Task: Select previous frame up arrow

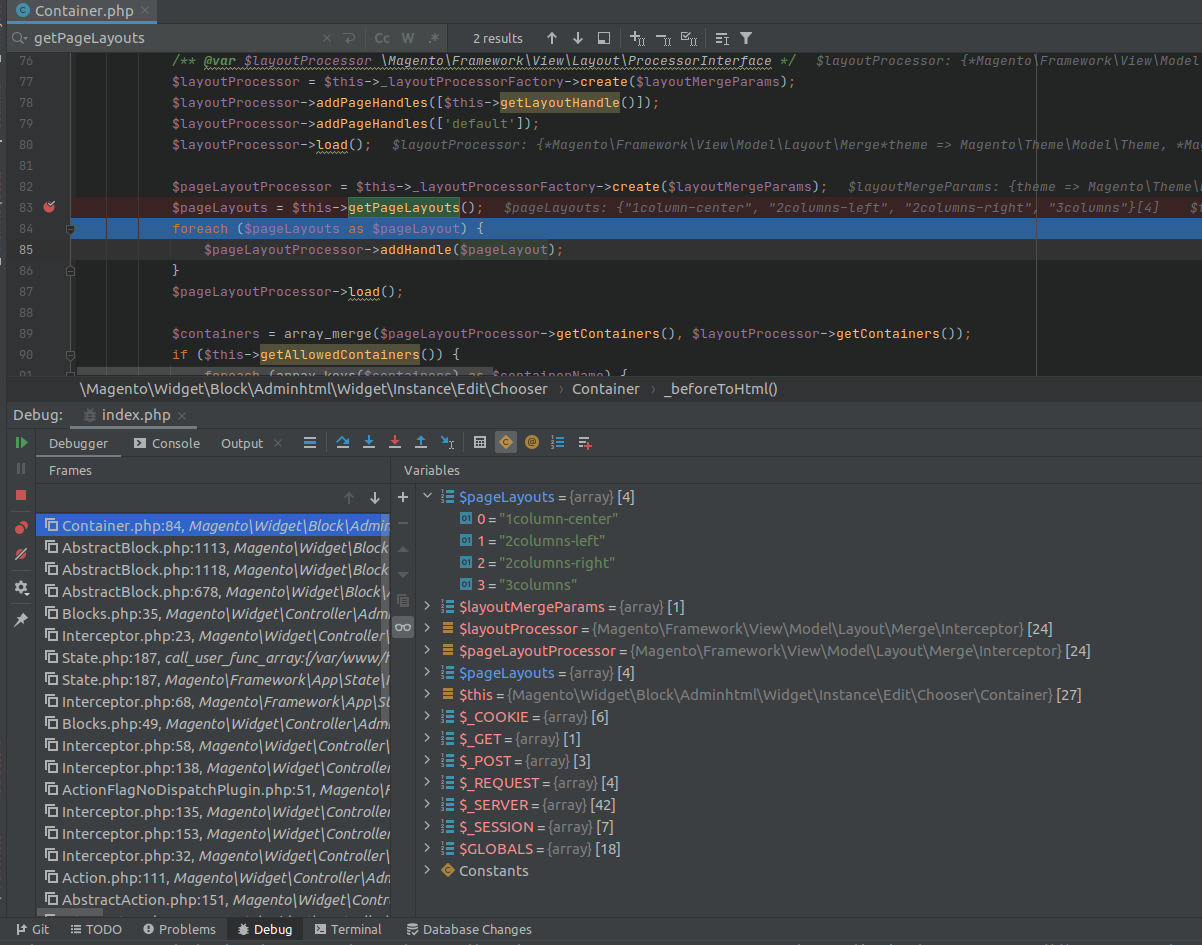Action: 349,498
